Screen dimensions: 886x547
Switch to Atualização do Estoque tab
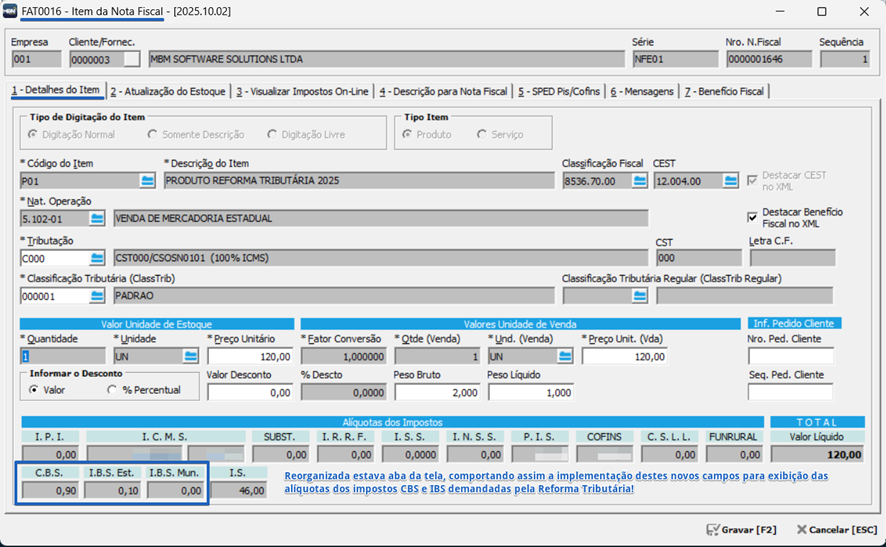[169, 91]
